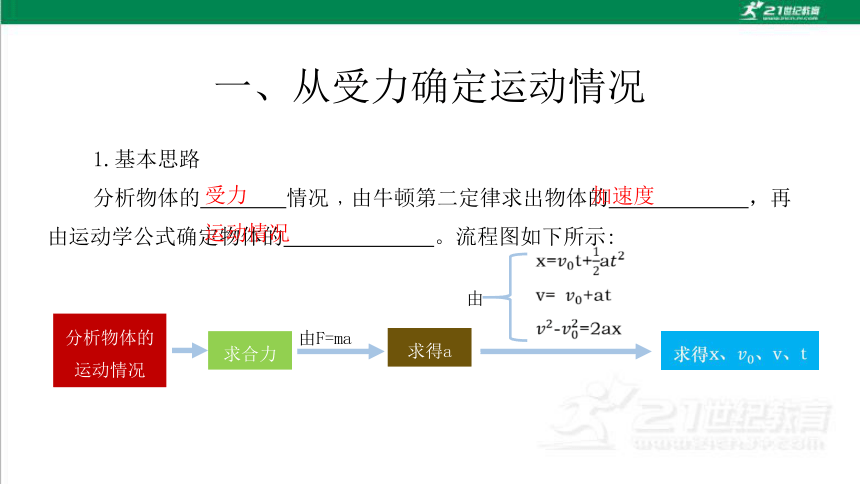Click the formula v²-v0²=2ax
Screen dimensions: 860x484
[579, 328]
